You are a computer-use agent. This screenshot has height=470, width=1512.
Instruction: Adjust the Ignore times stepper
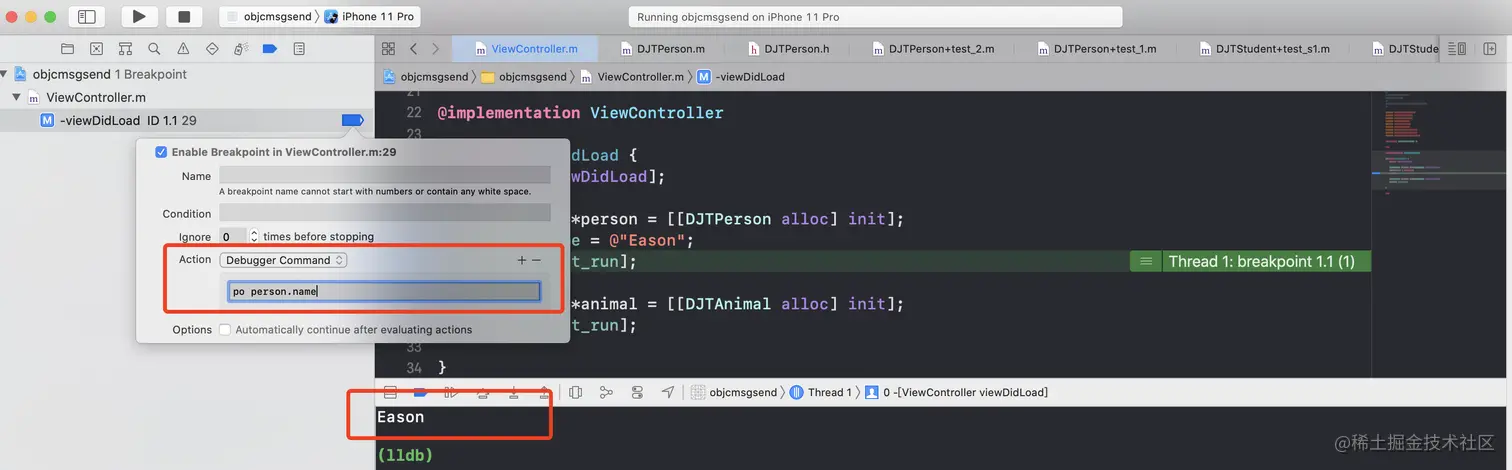click(254, 237)
